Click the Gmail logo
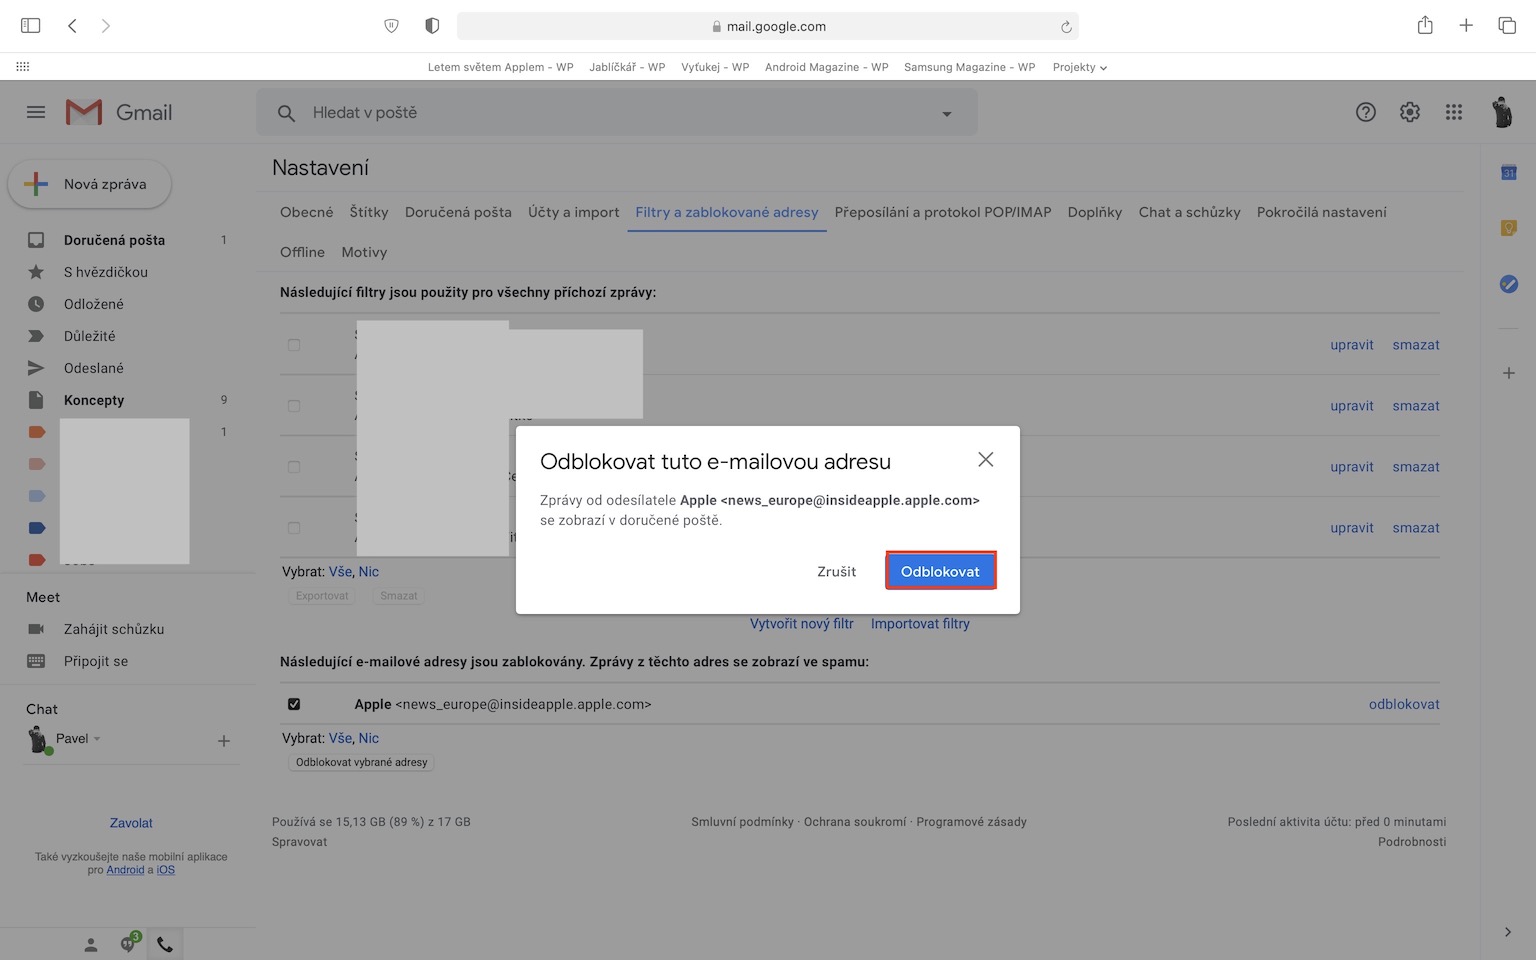 119,112
